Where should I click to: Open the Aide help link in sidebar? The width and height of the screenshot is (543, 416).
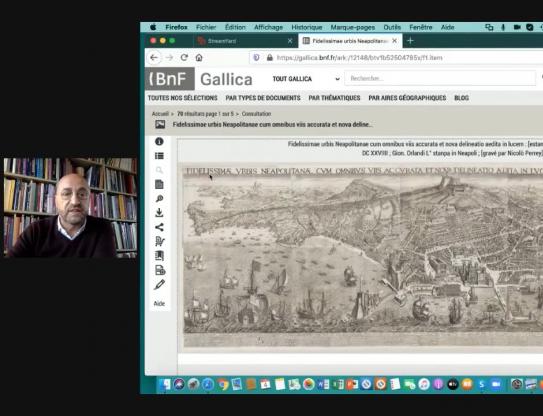click(x=159, y=304)
